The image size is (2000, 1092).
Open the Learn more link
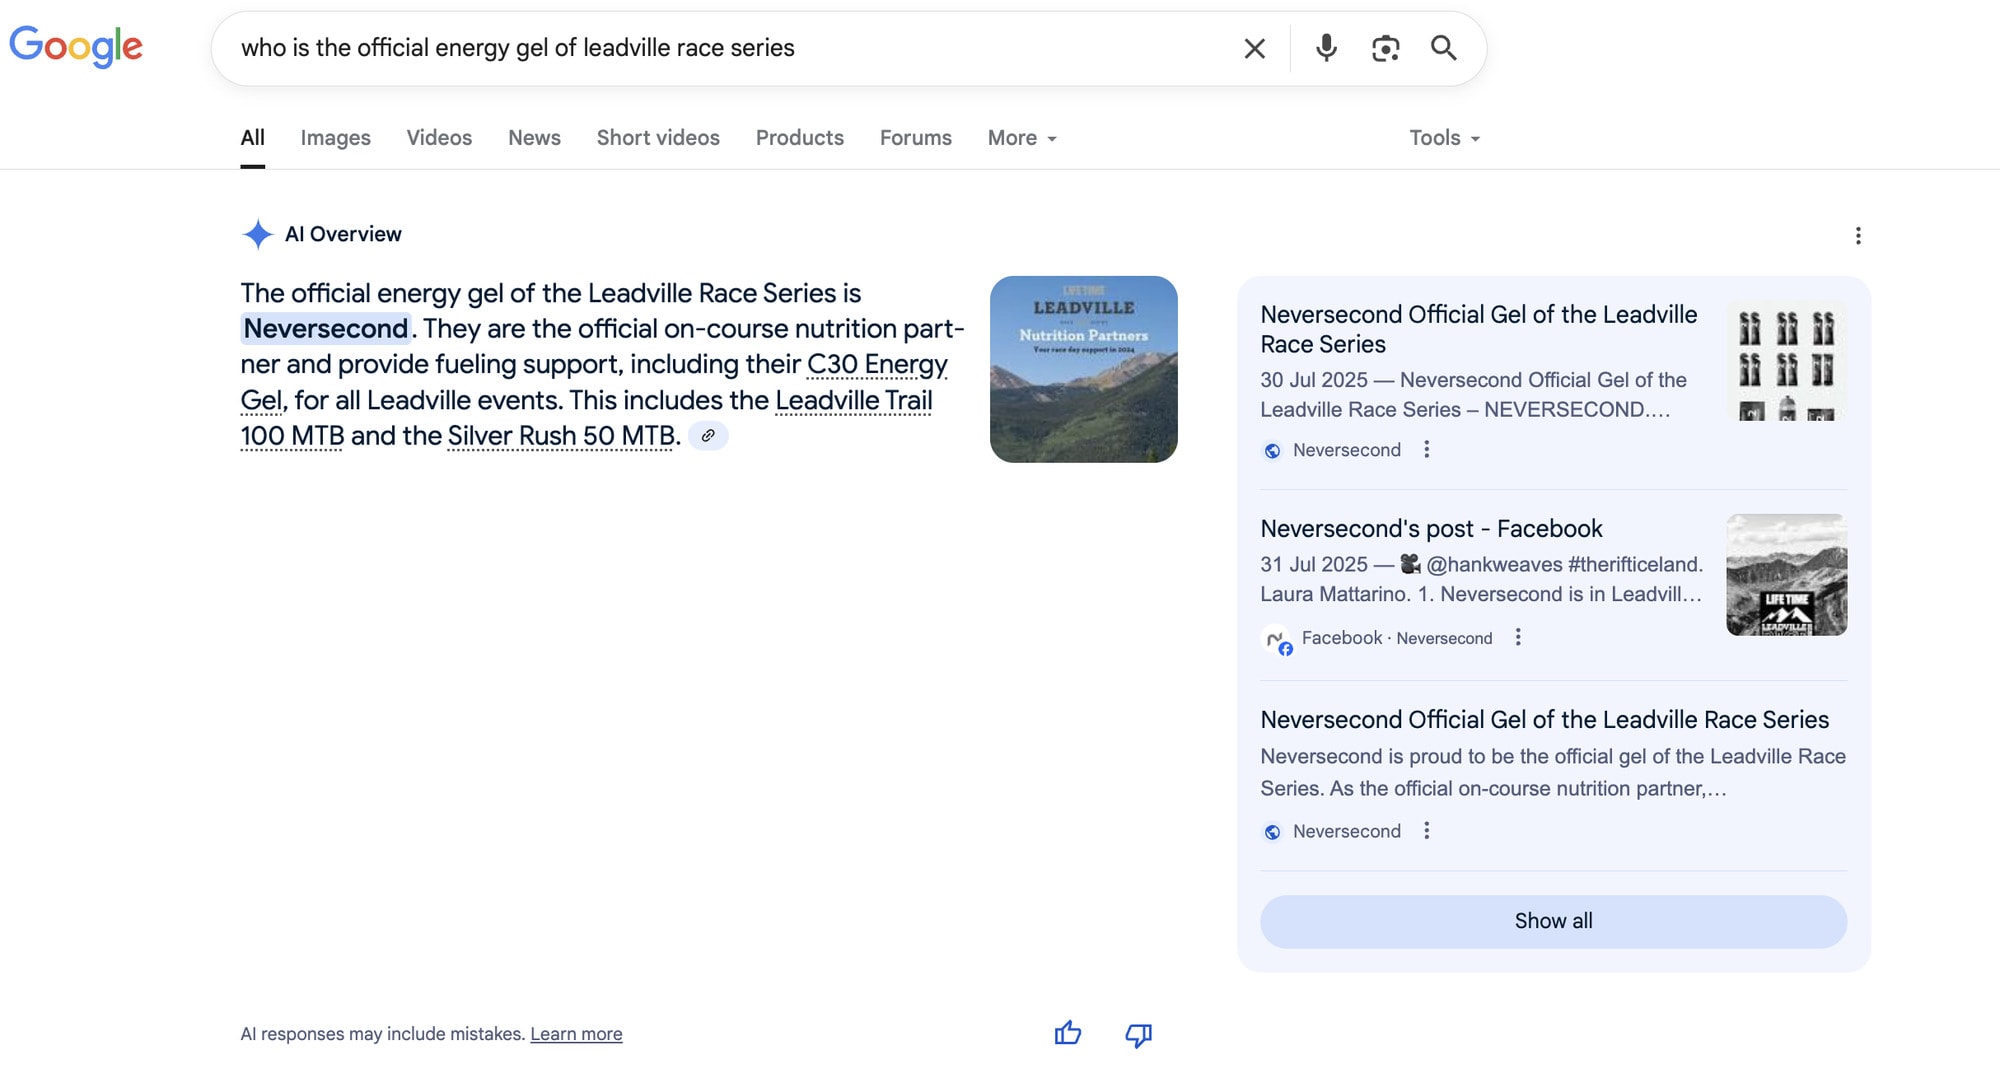click(x=576, y=1034)
